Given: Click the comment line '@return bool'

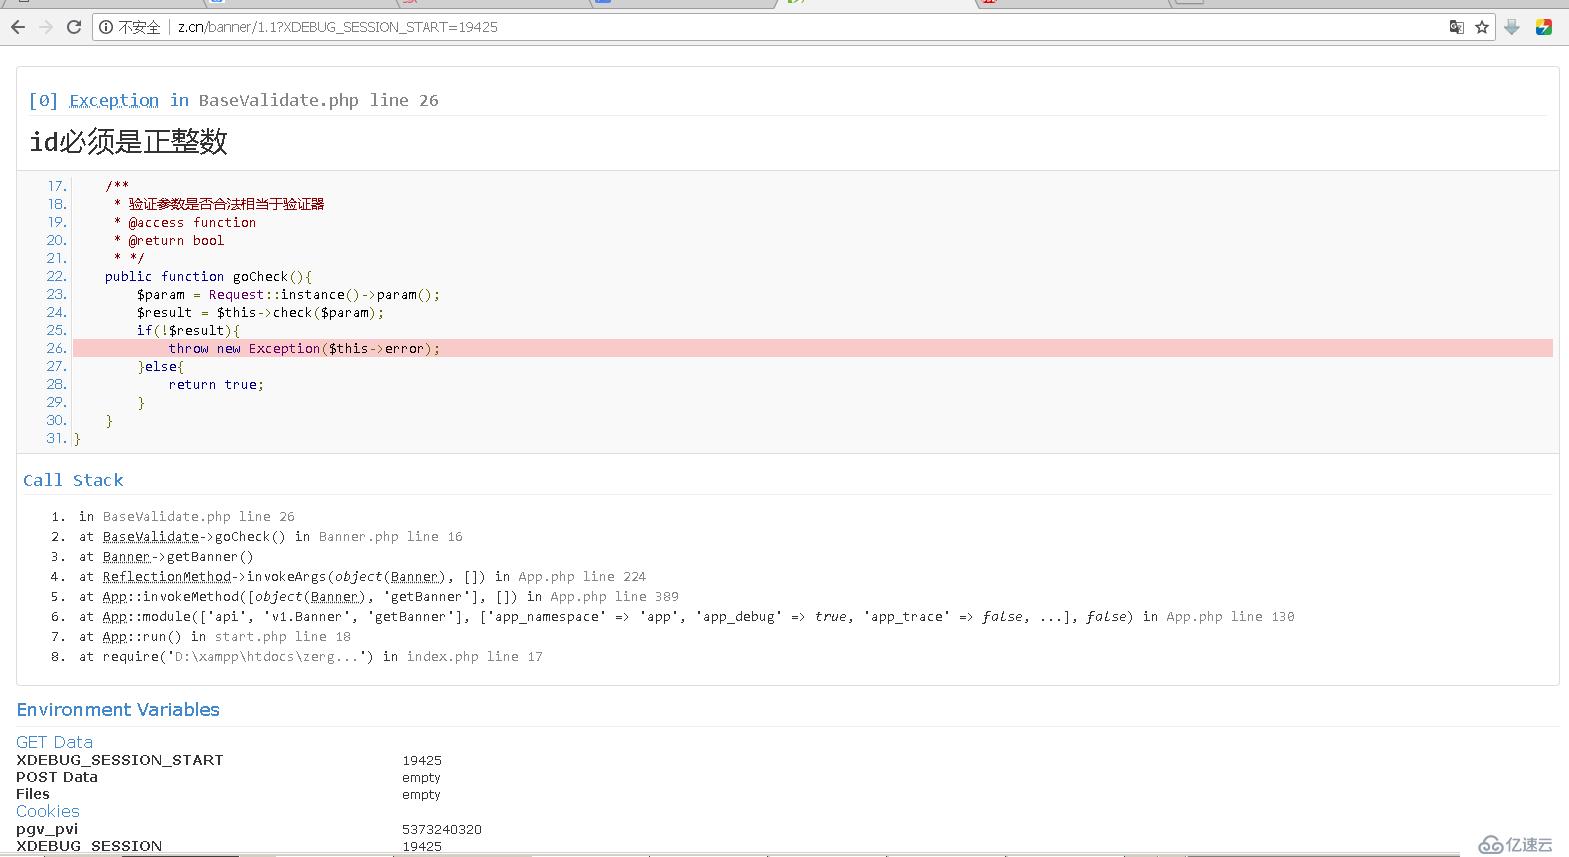Looking at the screenshot, I should point(176,240).
